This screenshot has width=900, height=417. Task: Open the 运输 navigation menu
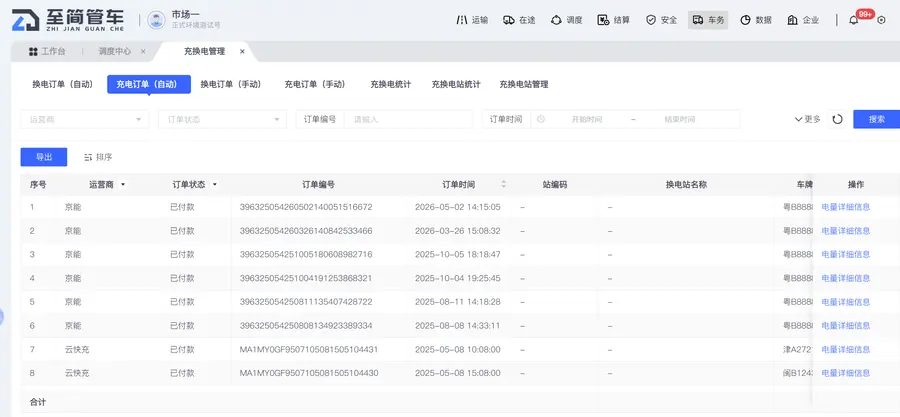472,20
